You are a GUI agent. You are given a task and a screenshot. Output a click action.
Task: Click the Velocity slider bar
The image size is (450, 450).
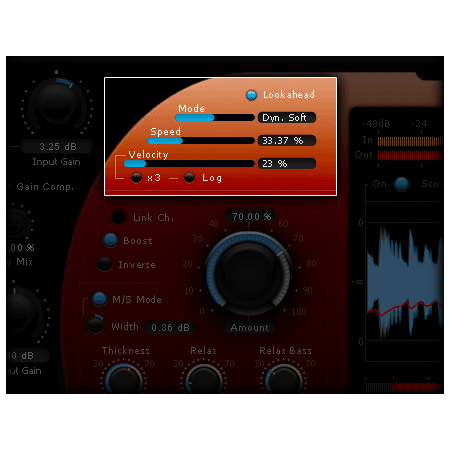pyautogui.click(x=189, y=163)
